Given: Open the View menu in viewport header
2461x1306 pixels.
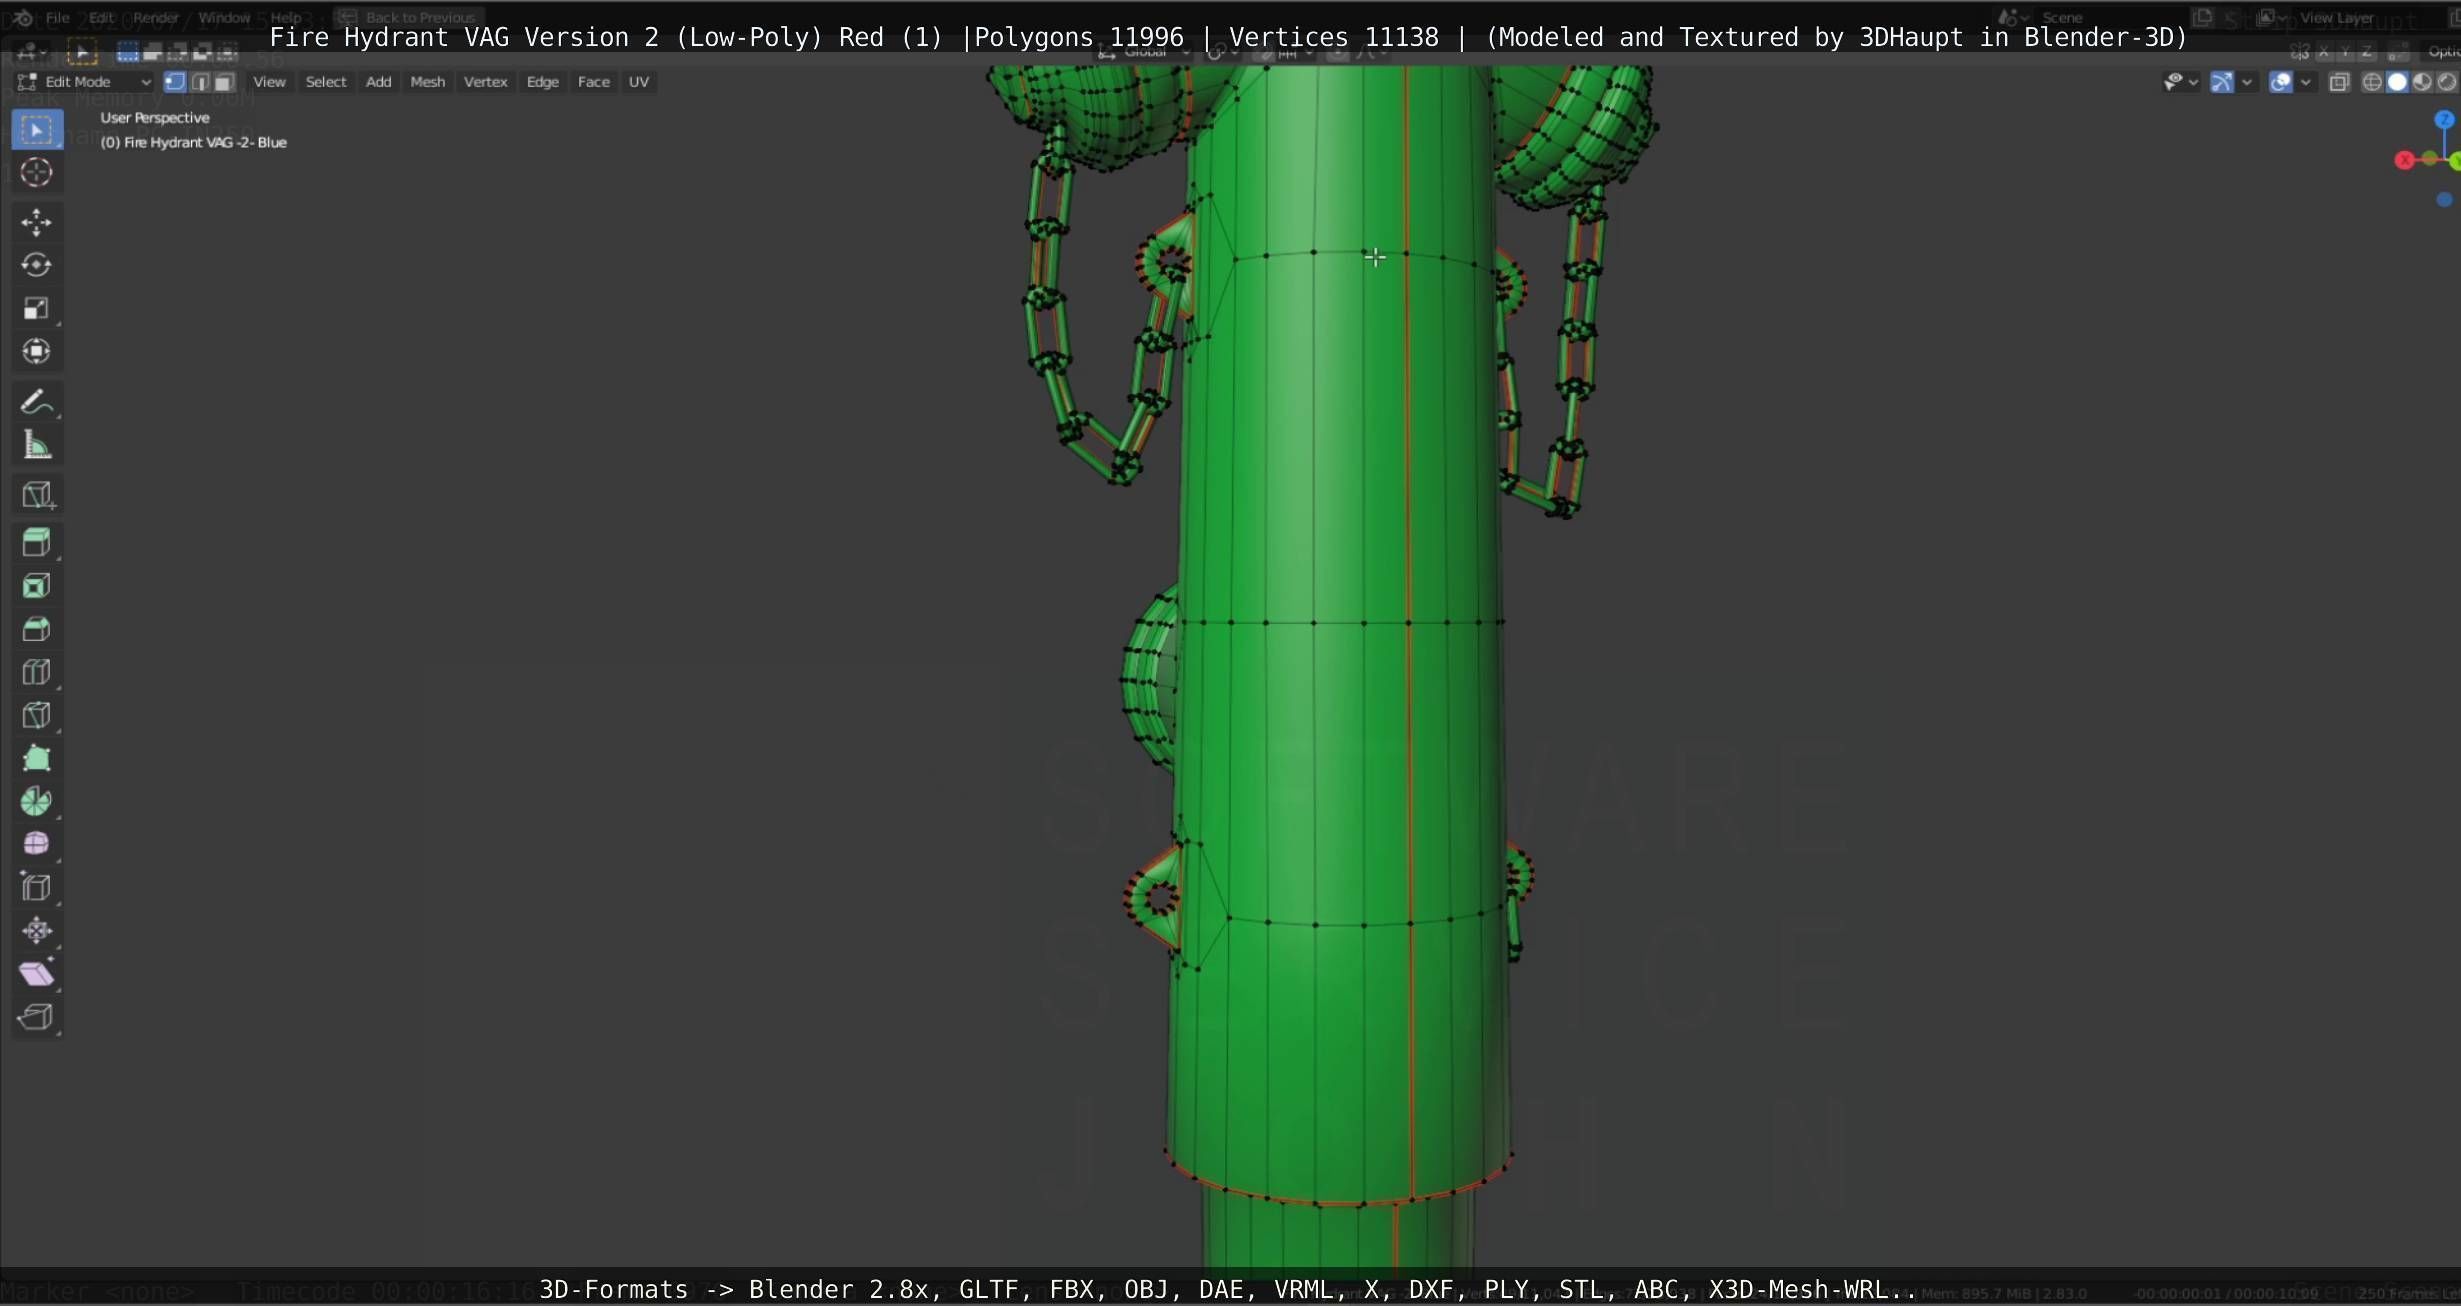Looking at the screenshot, I should point(269,82).
